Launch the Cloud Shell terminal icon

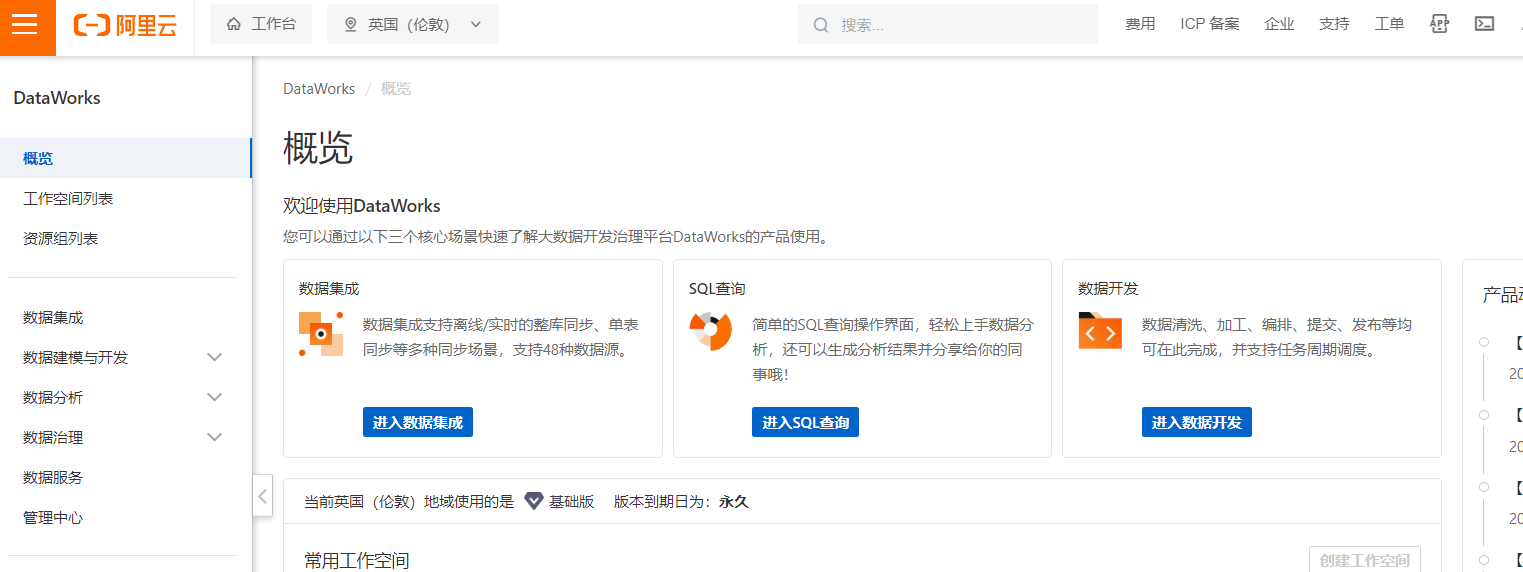click(1484, 24)
